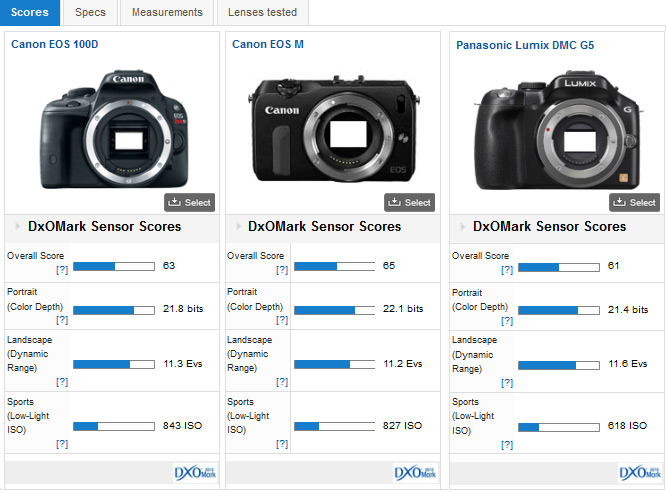Open Portrait help for Canon EOS M

pyautogui.click(x=282, y=320)
